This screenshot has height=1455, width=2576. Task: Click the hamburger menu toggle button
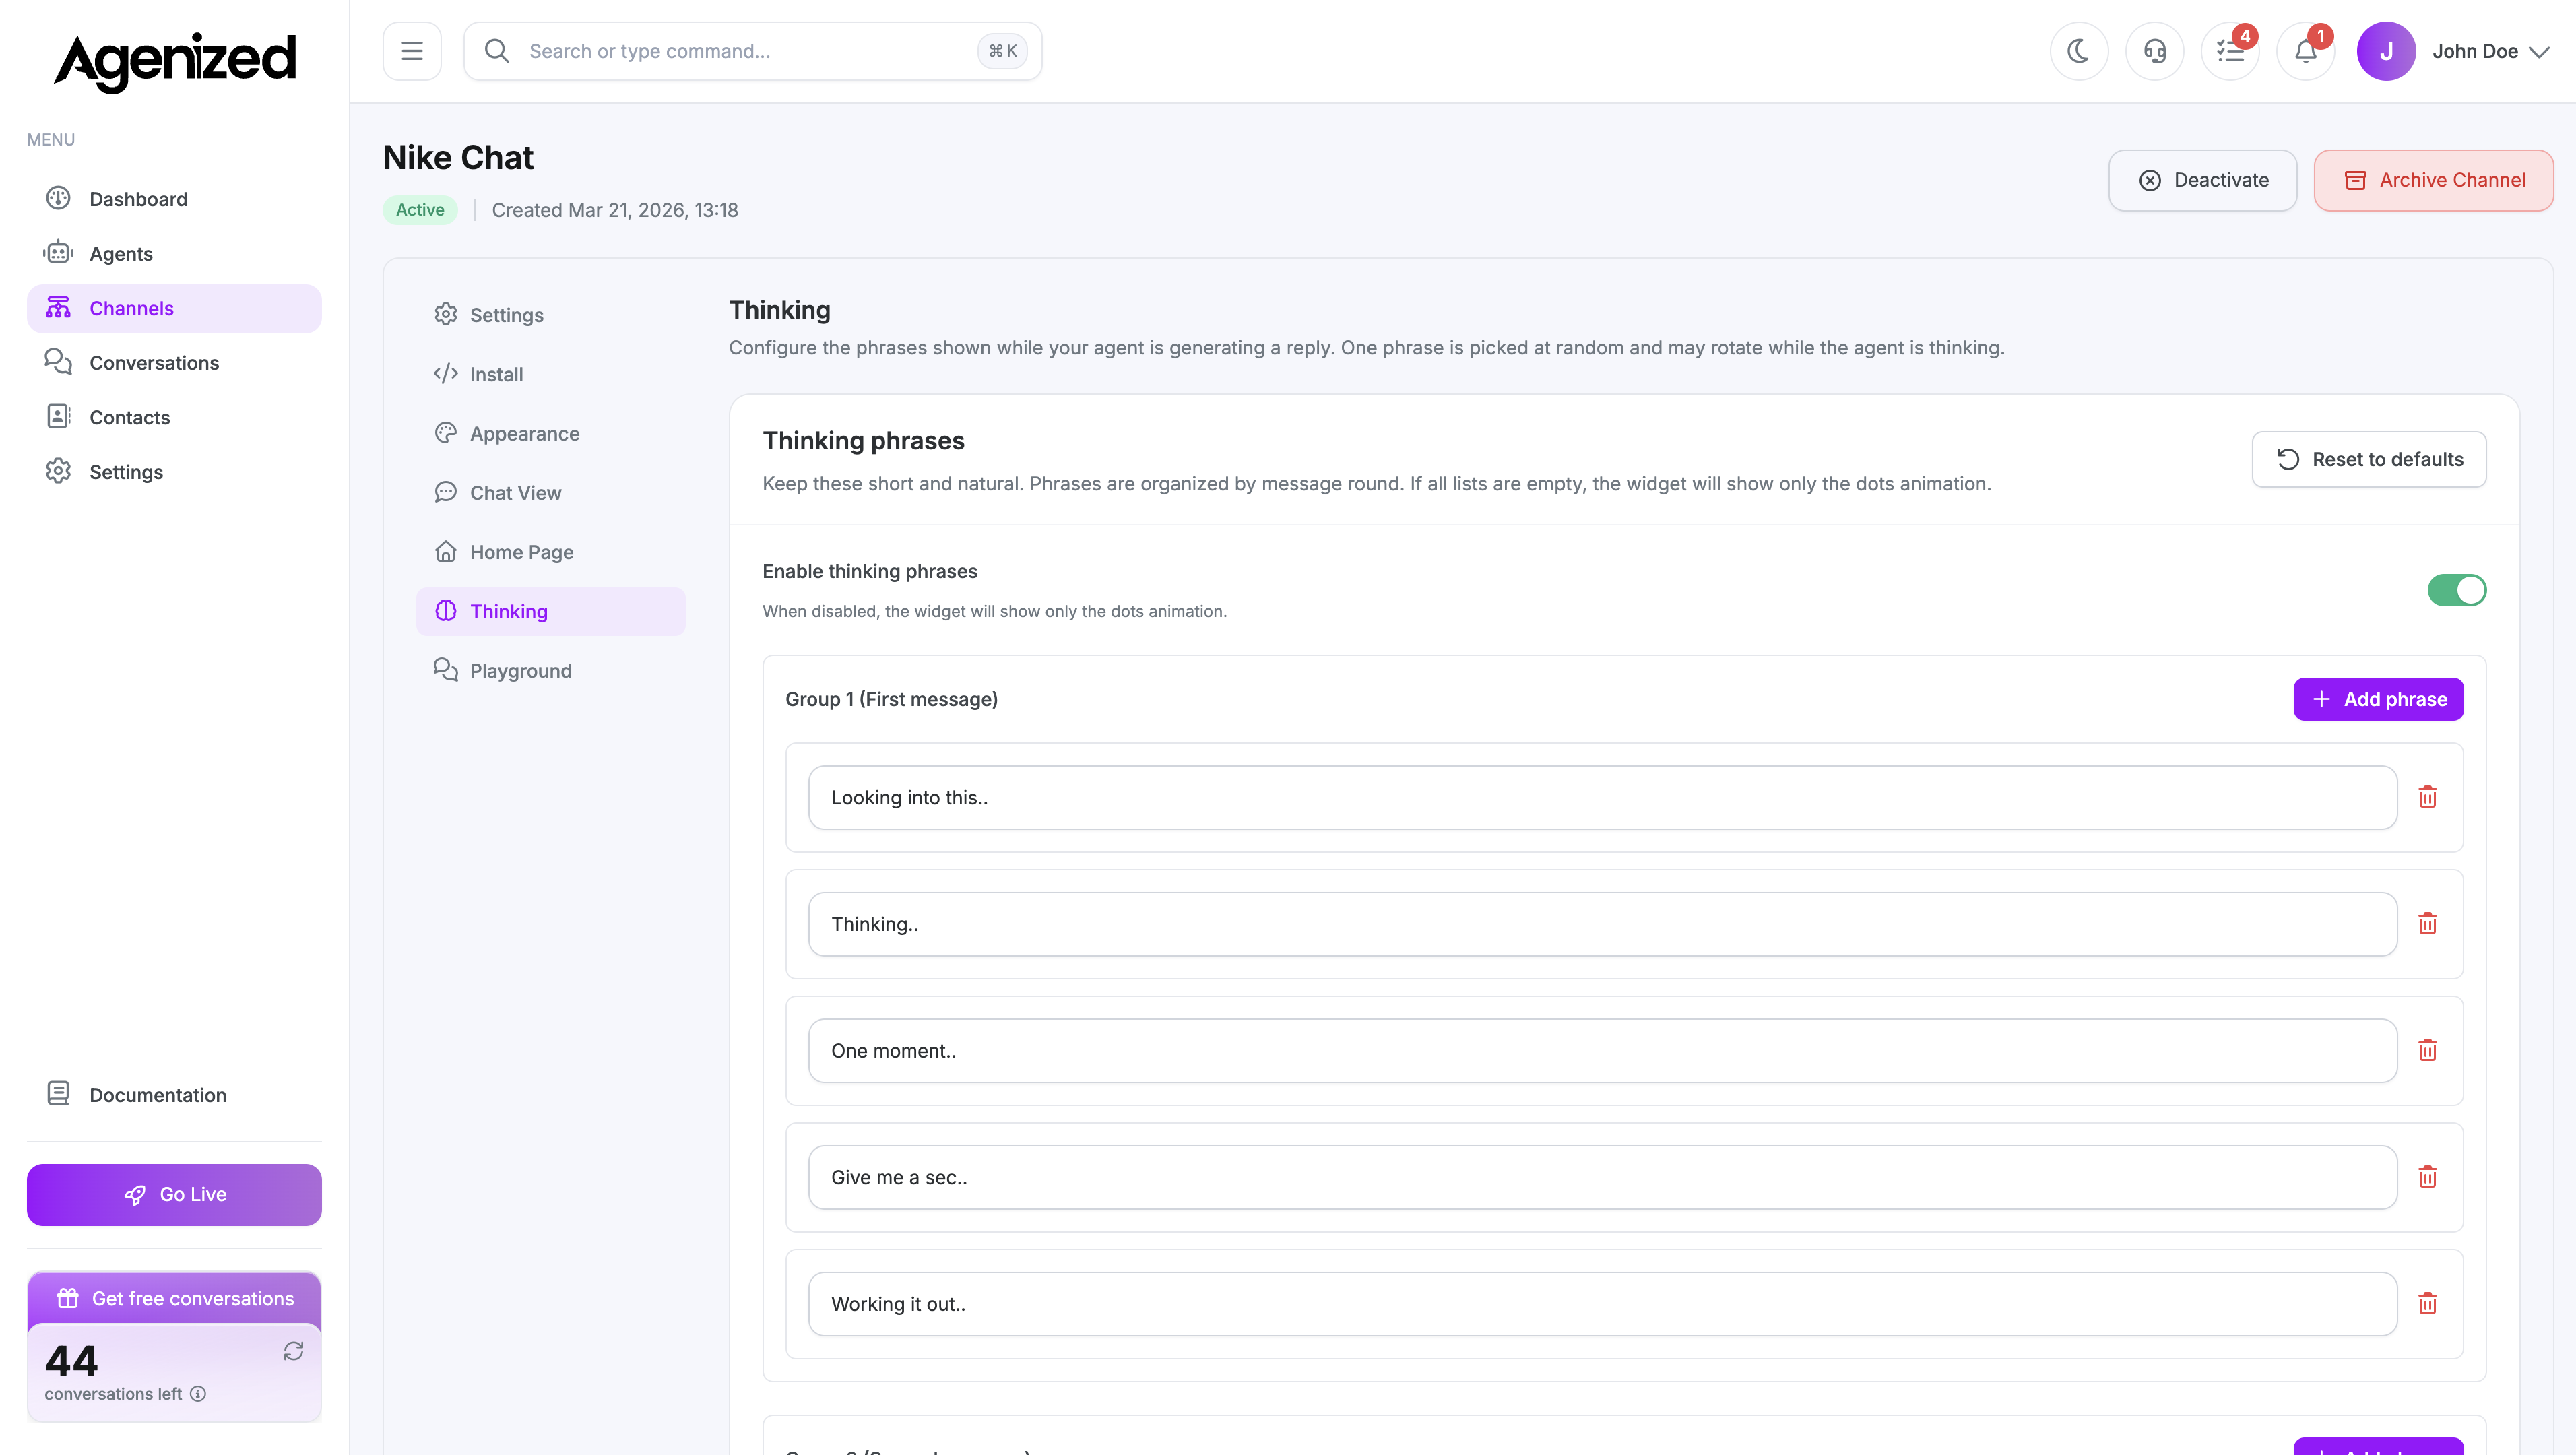click(x=412, y=51)
